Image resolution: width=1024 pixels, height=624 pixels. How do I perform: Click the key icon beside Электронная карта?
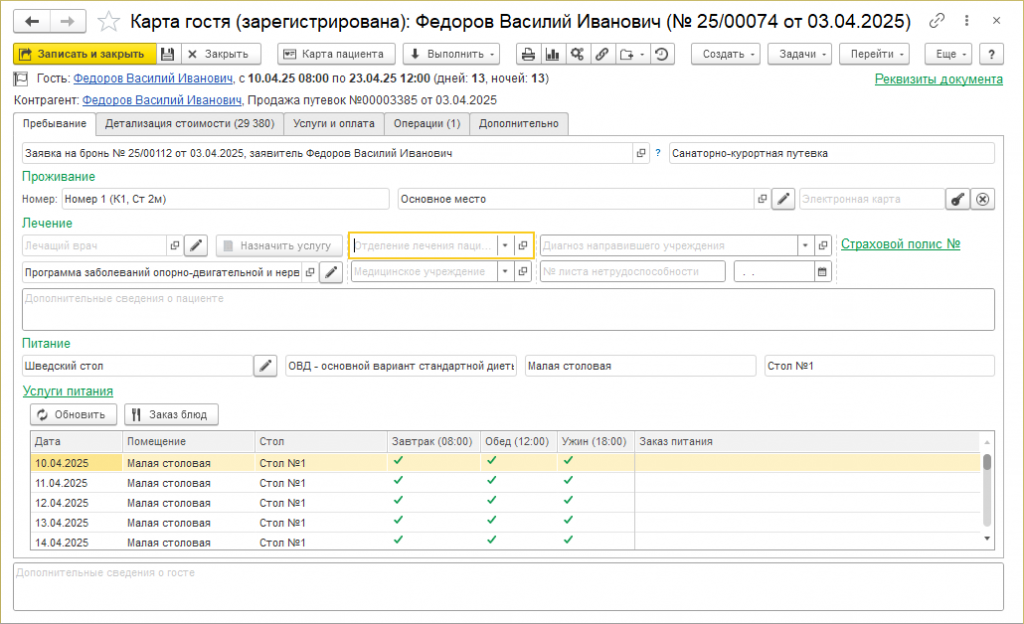pos(957,199)
